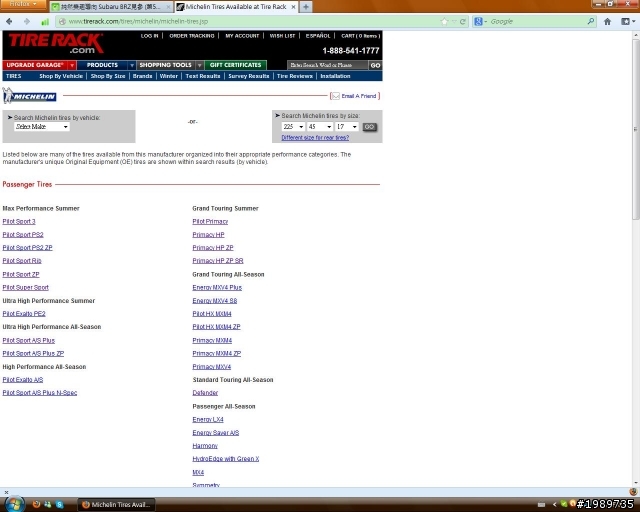Open the Select Make dropdown
Image resolution: width=640 pixels, height=512 pixels.
[x=42, y=127]
